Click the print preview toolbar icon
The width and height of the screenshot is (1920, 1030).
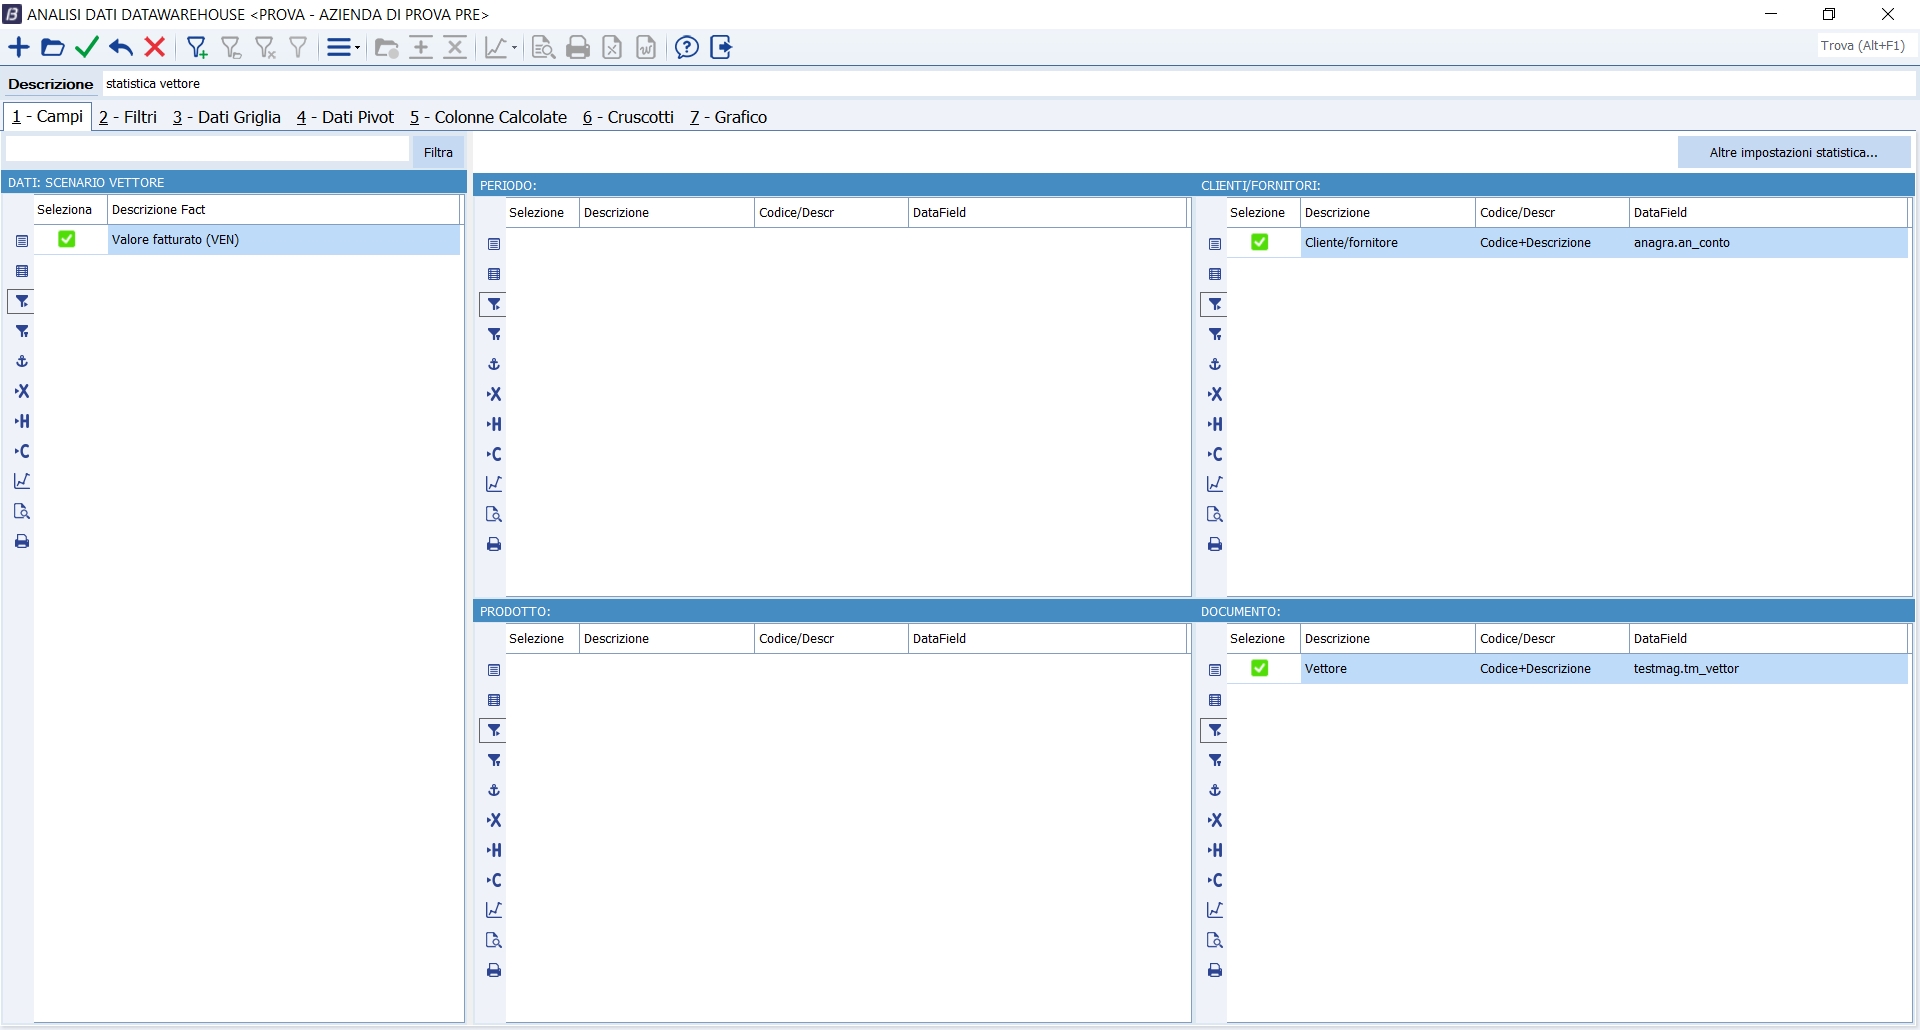pos(543,47)
